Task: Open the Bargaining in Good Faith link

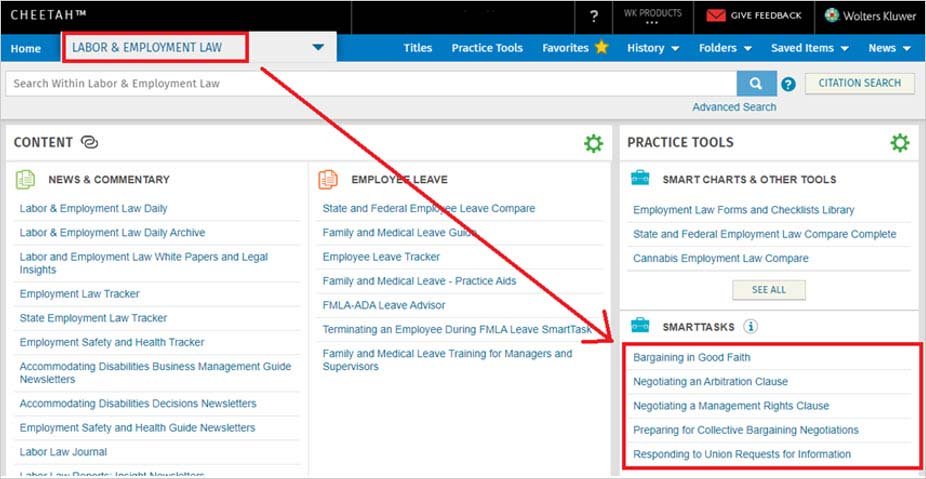Action: click(x=691, y=357)
